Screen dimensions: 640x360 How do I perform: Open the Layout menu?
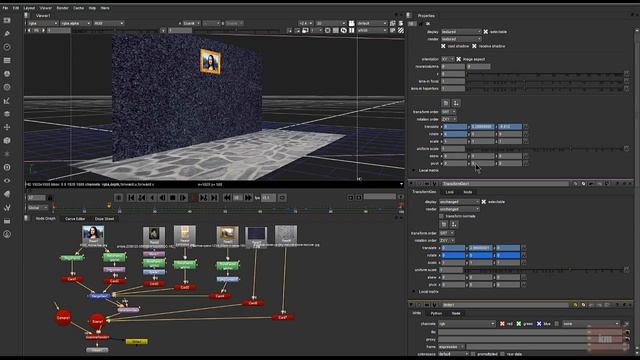29,8
